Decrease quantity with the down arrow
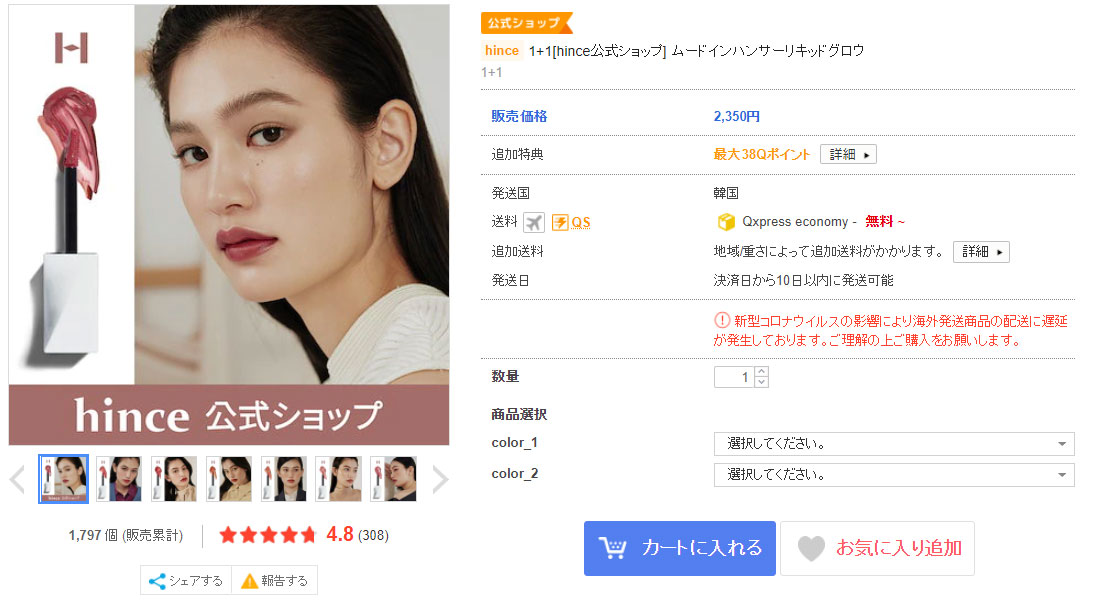 (761, 382)
